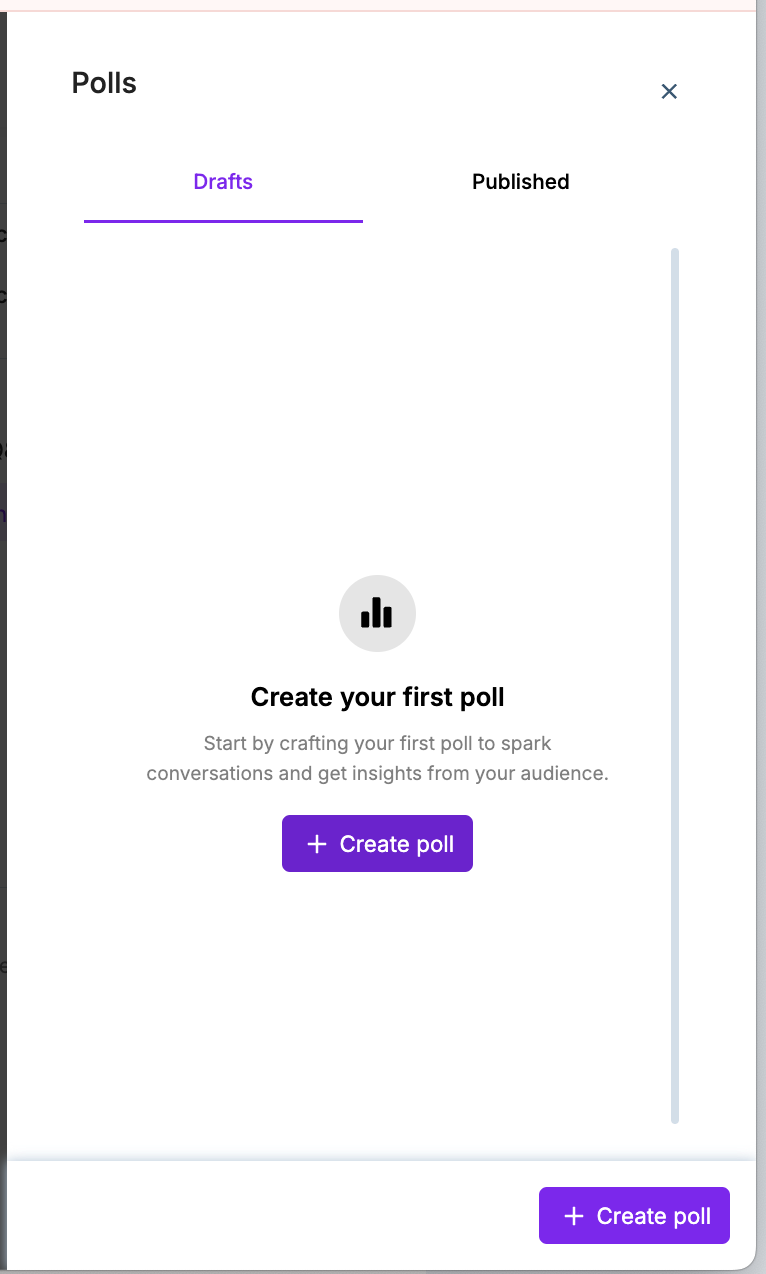Click the empty area of the footer bar
Viewport: 766px width, 1274px height.
point(270,1216)
